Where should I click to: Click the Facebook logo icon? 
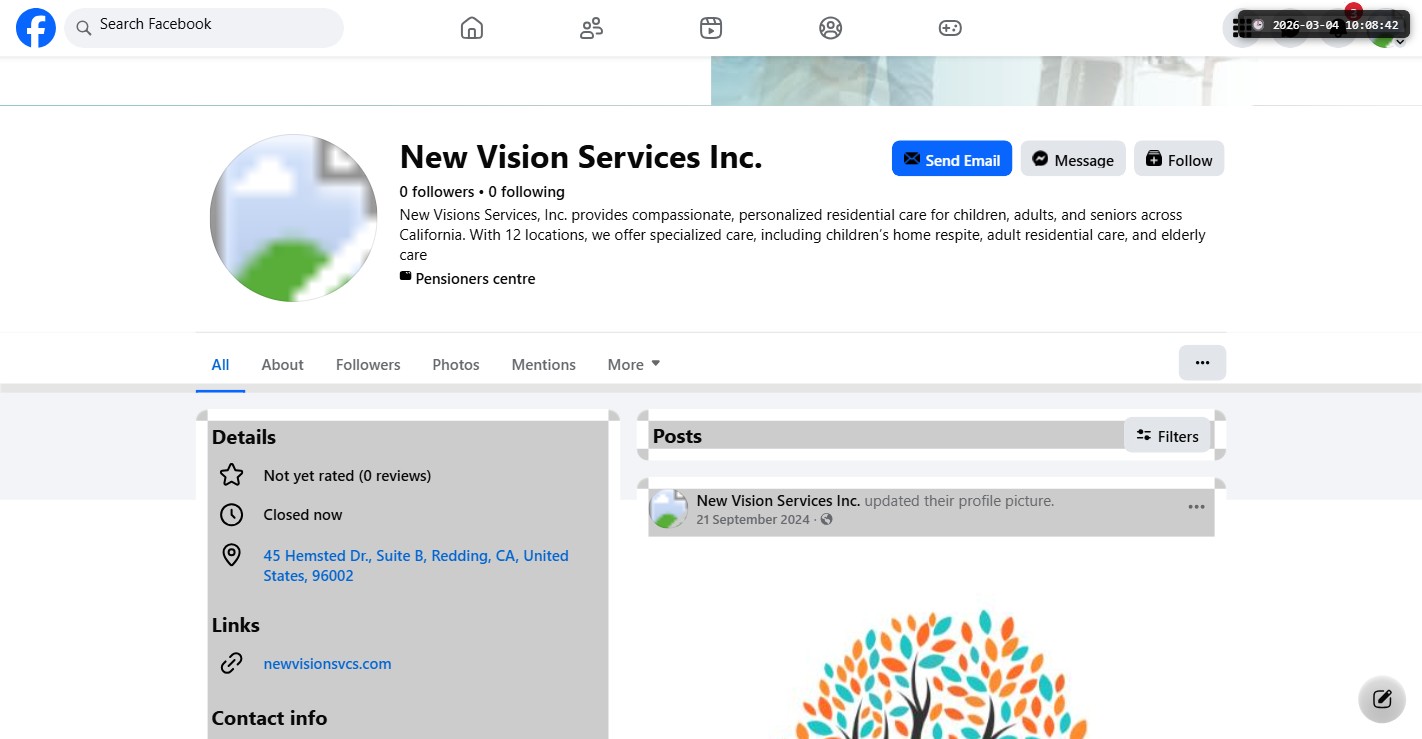36,28
